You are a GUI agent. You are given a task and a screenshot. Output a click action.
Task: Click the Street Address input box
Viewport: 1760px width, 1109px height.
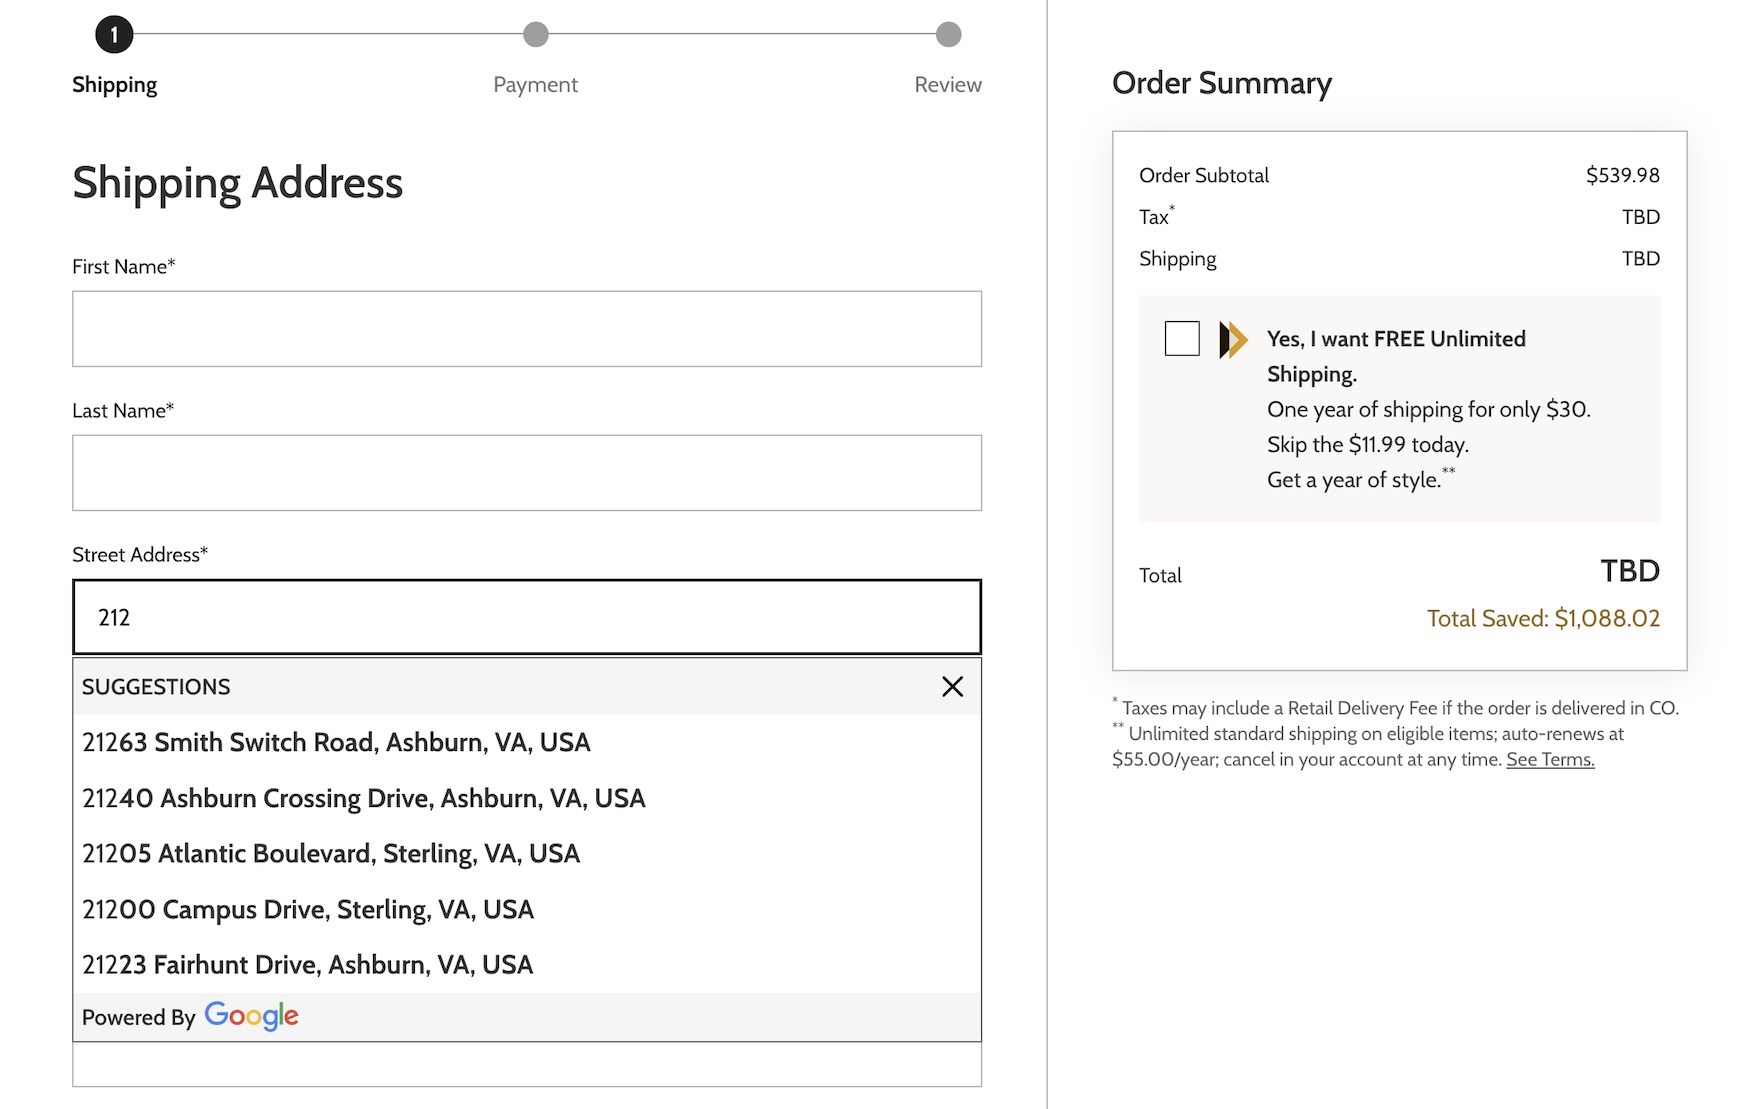[526, 617]
